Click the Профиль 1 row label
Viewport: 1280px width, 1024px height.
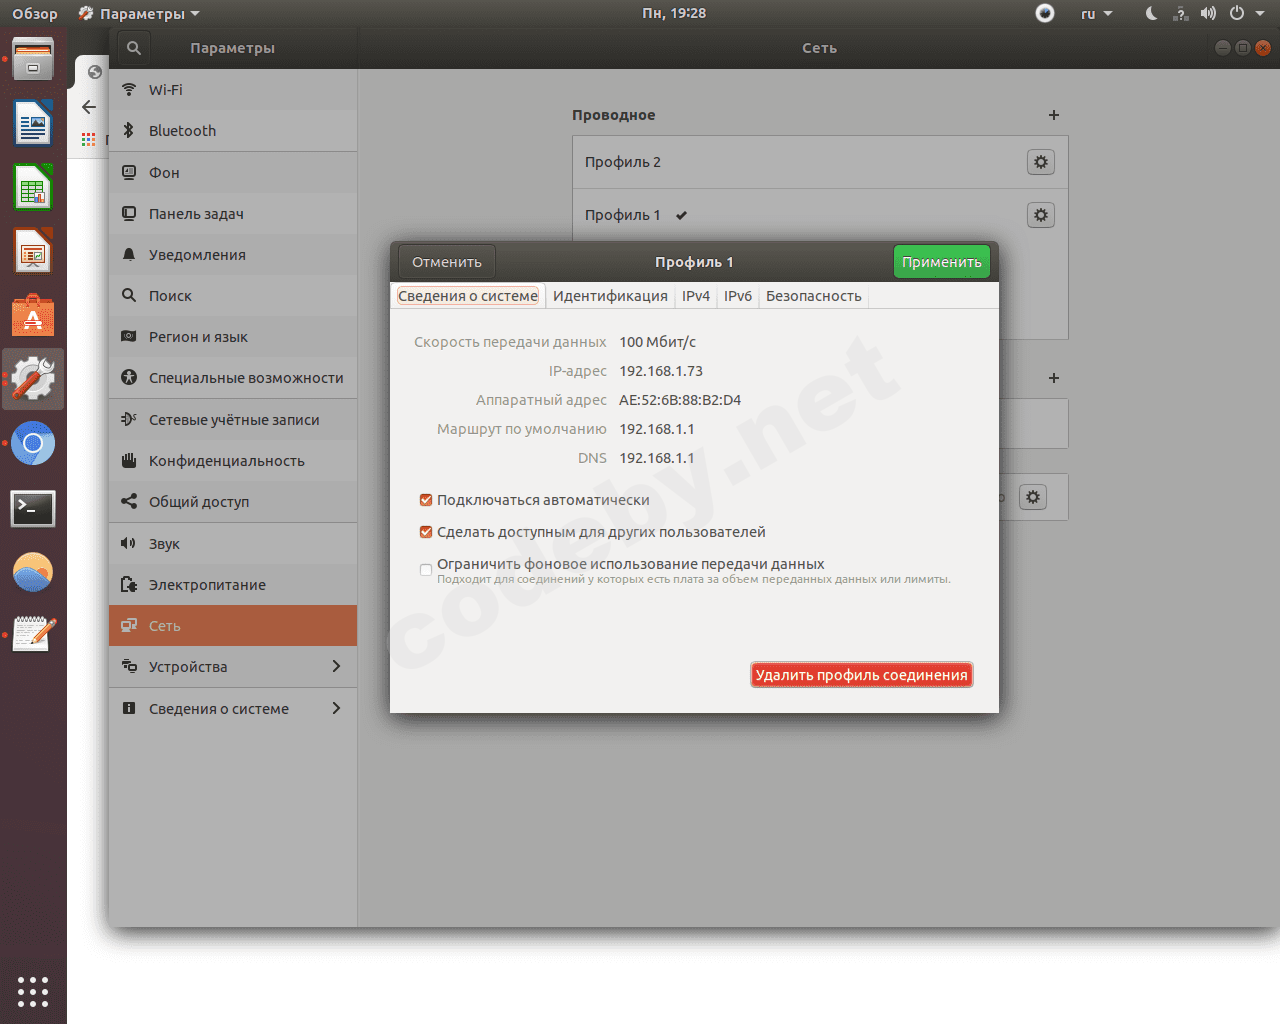click(623, 215)
